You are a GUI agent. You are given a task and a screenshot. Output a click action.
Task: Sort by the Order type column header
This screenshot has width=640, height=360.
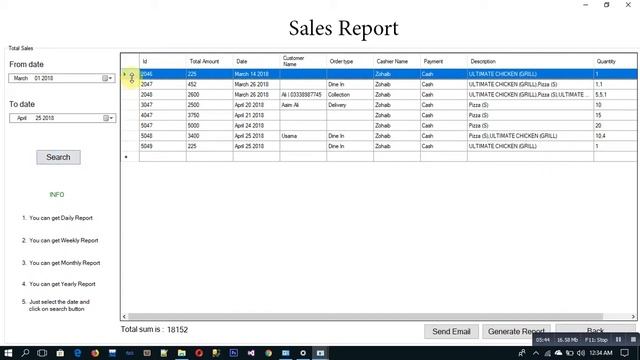350,61
